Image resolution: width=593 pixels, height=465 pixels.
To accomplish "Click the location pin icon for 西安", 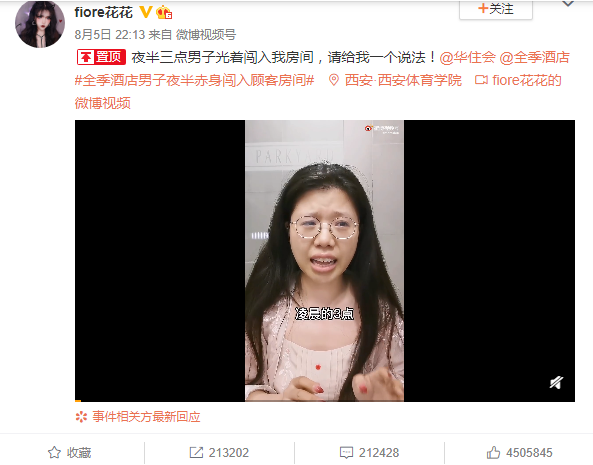I will (x=334, y=80).
